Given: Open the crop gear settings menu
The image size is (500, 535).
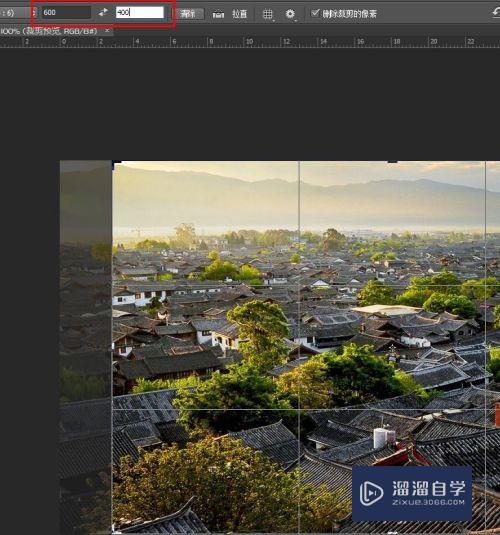Looking at the screenshot, I should tap(290, 14).
